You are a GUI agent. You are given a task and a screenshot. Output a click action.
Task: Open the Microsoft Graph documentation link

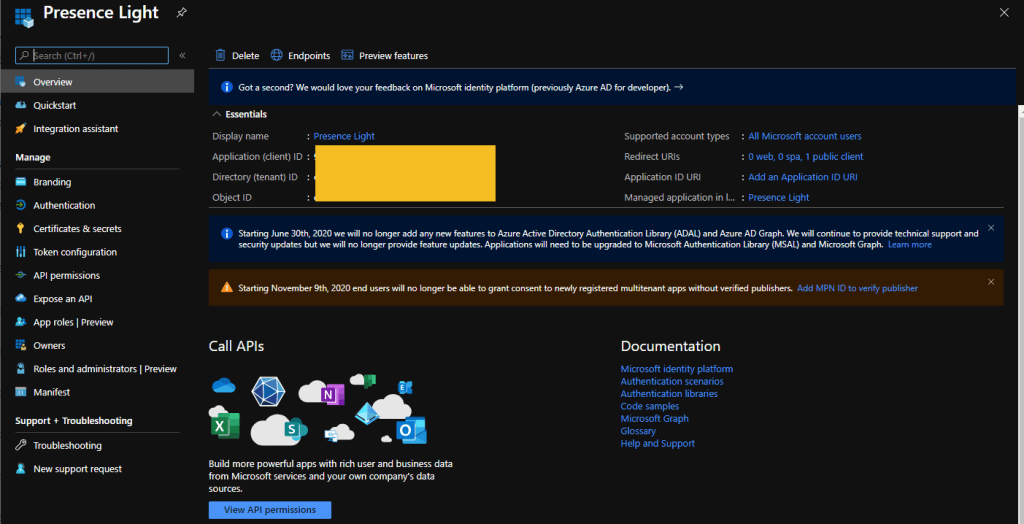pos(654,419)
